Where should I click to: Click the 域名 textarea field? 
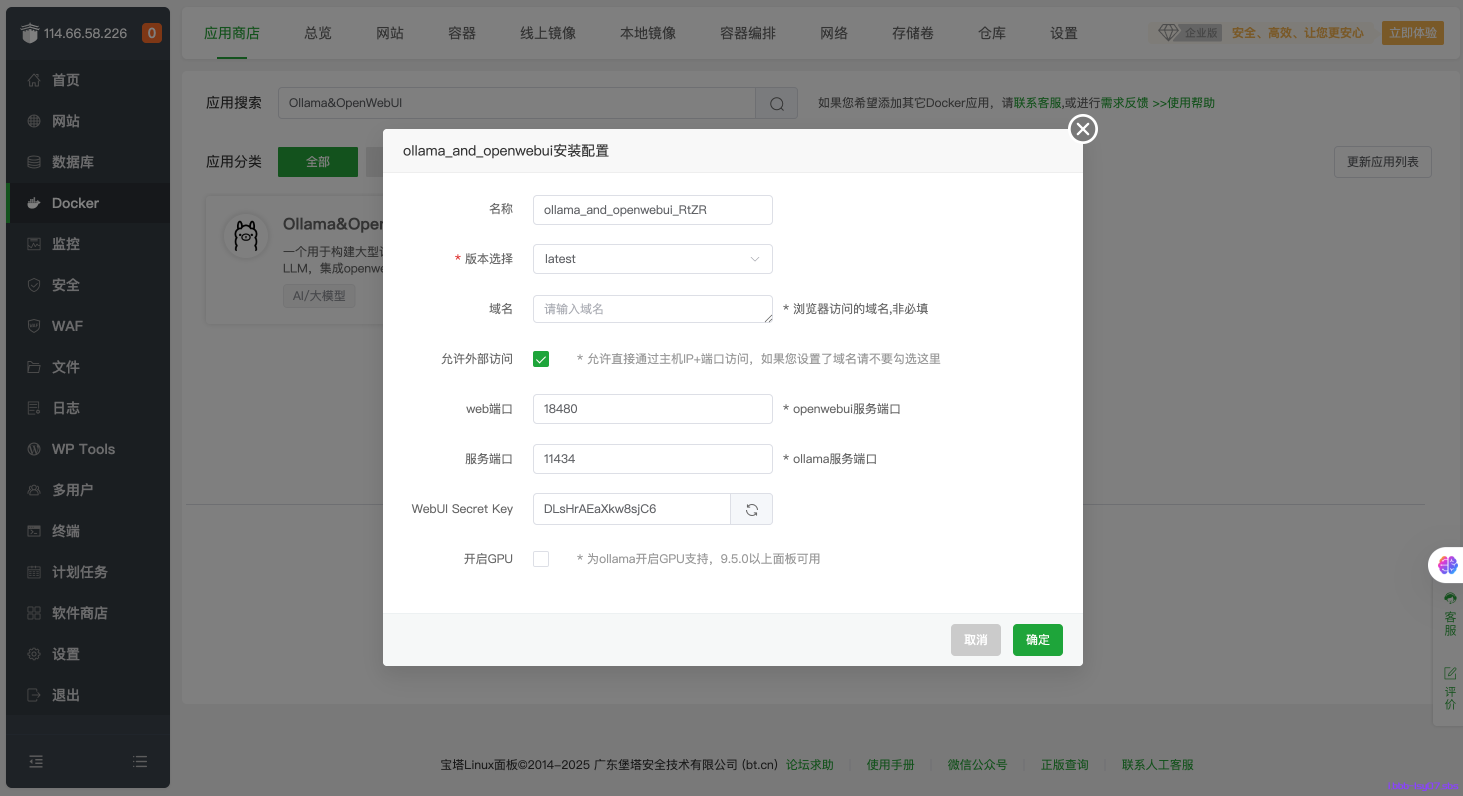point(653,309)
